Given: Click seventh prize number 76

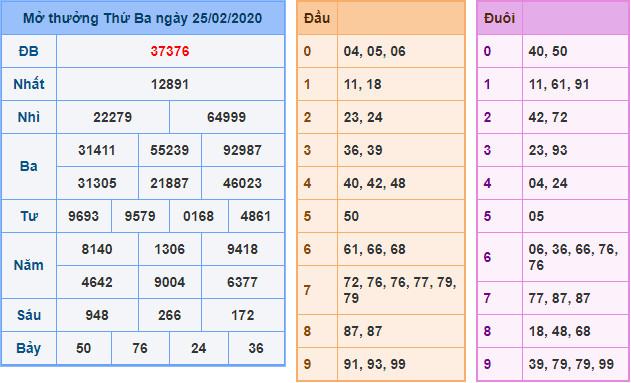Looking at the screenshot, I should 140,348.
